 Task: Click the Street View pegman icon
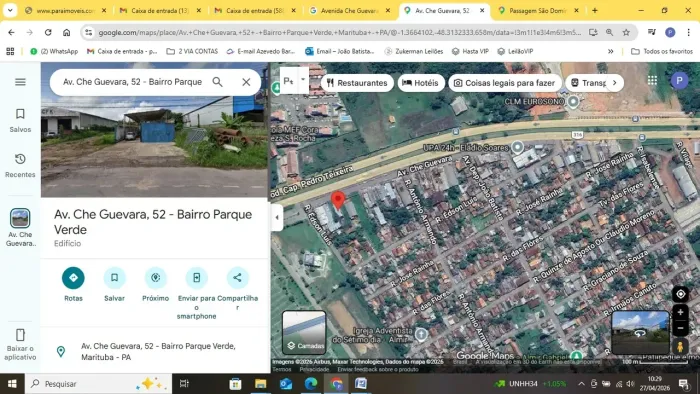point(680,347)
